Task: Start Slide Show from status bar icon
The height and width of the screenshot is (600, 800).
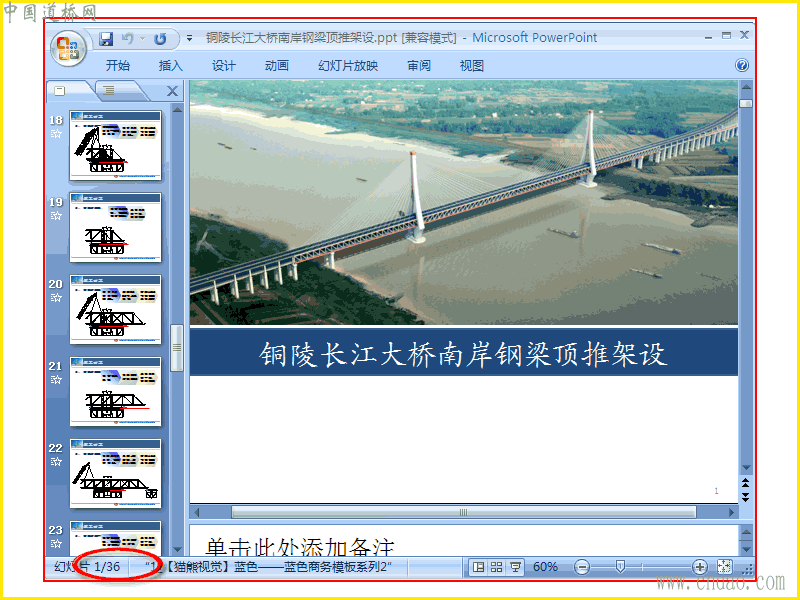Action: pos(515,567)
